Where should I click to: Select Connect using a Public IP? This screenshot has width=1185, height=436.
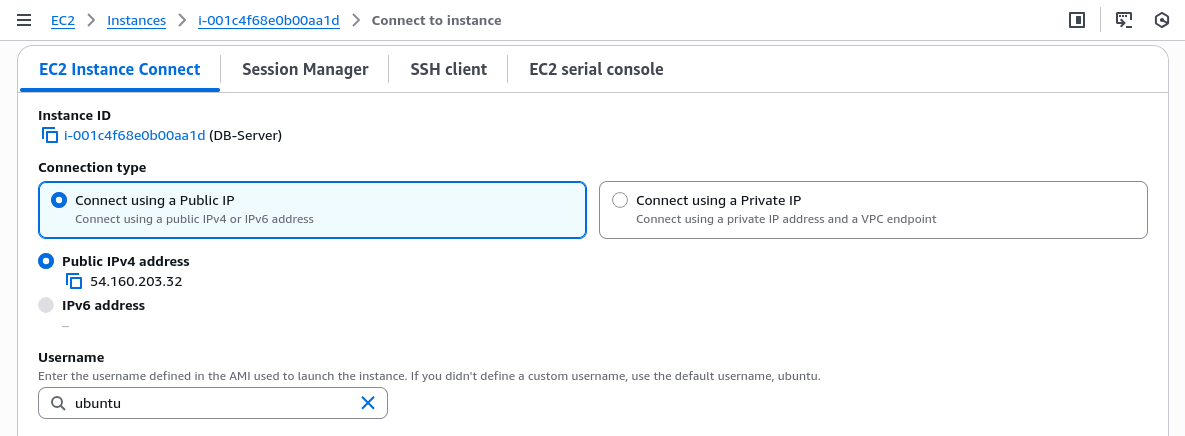59,200
